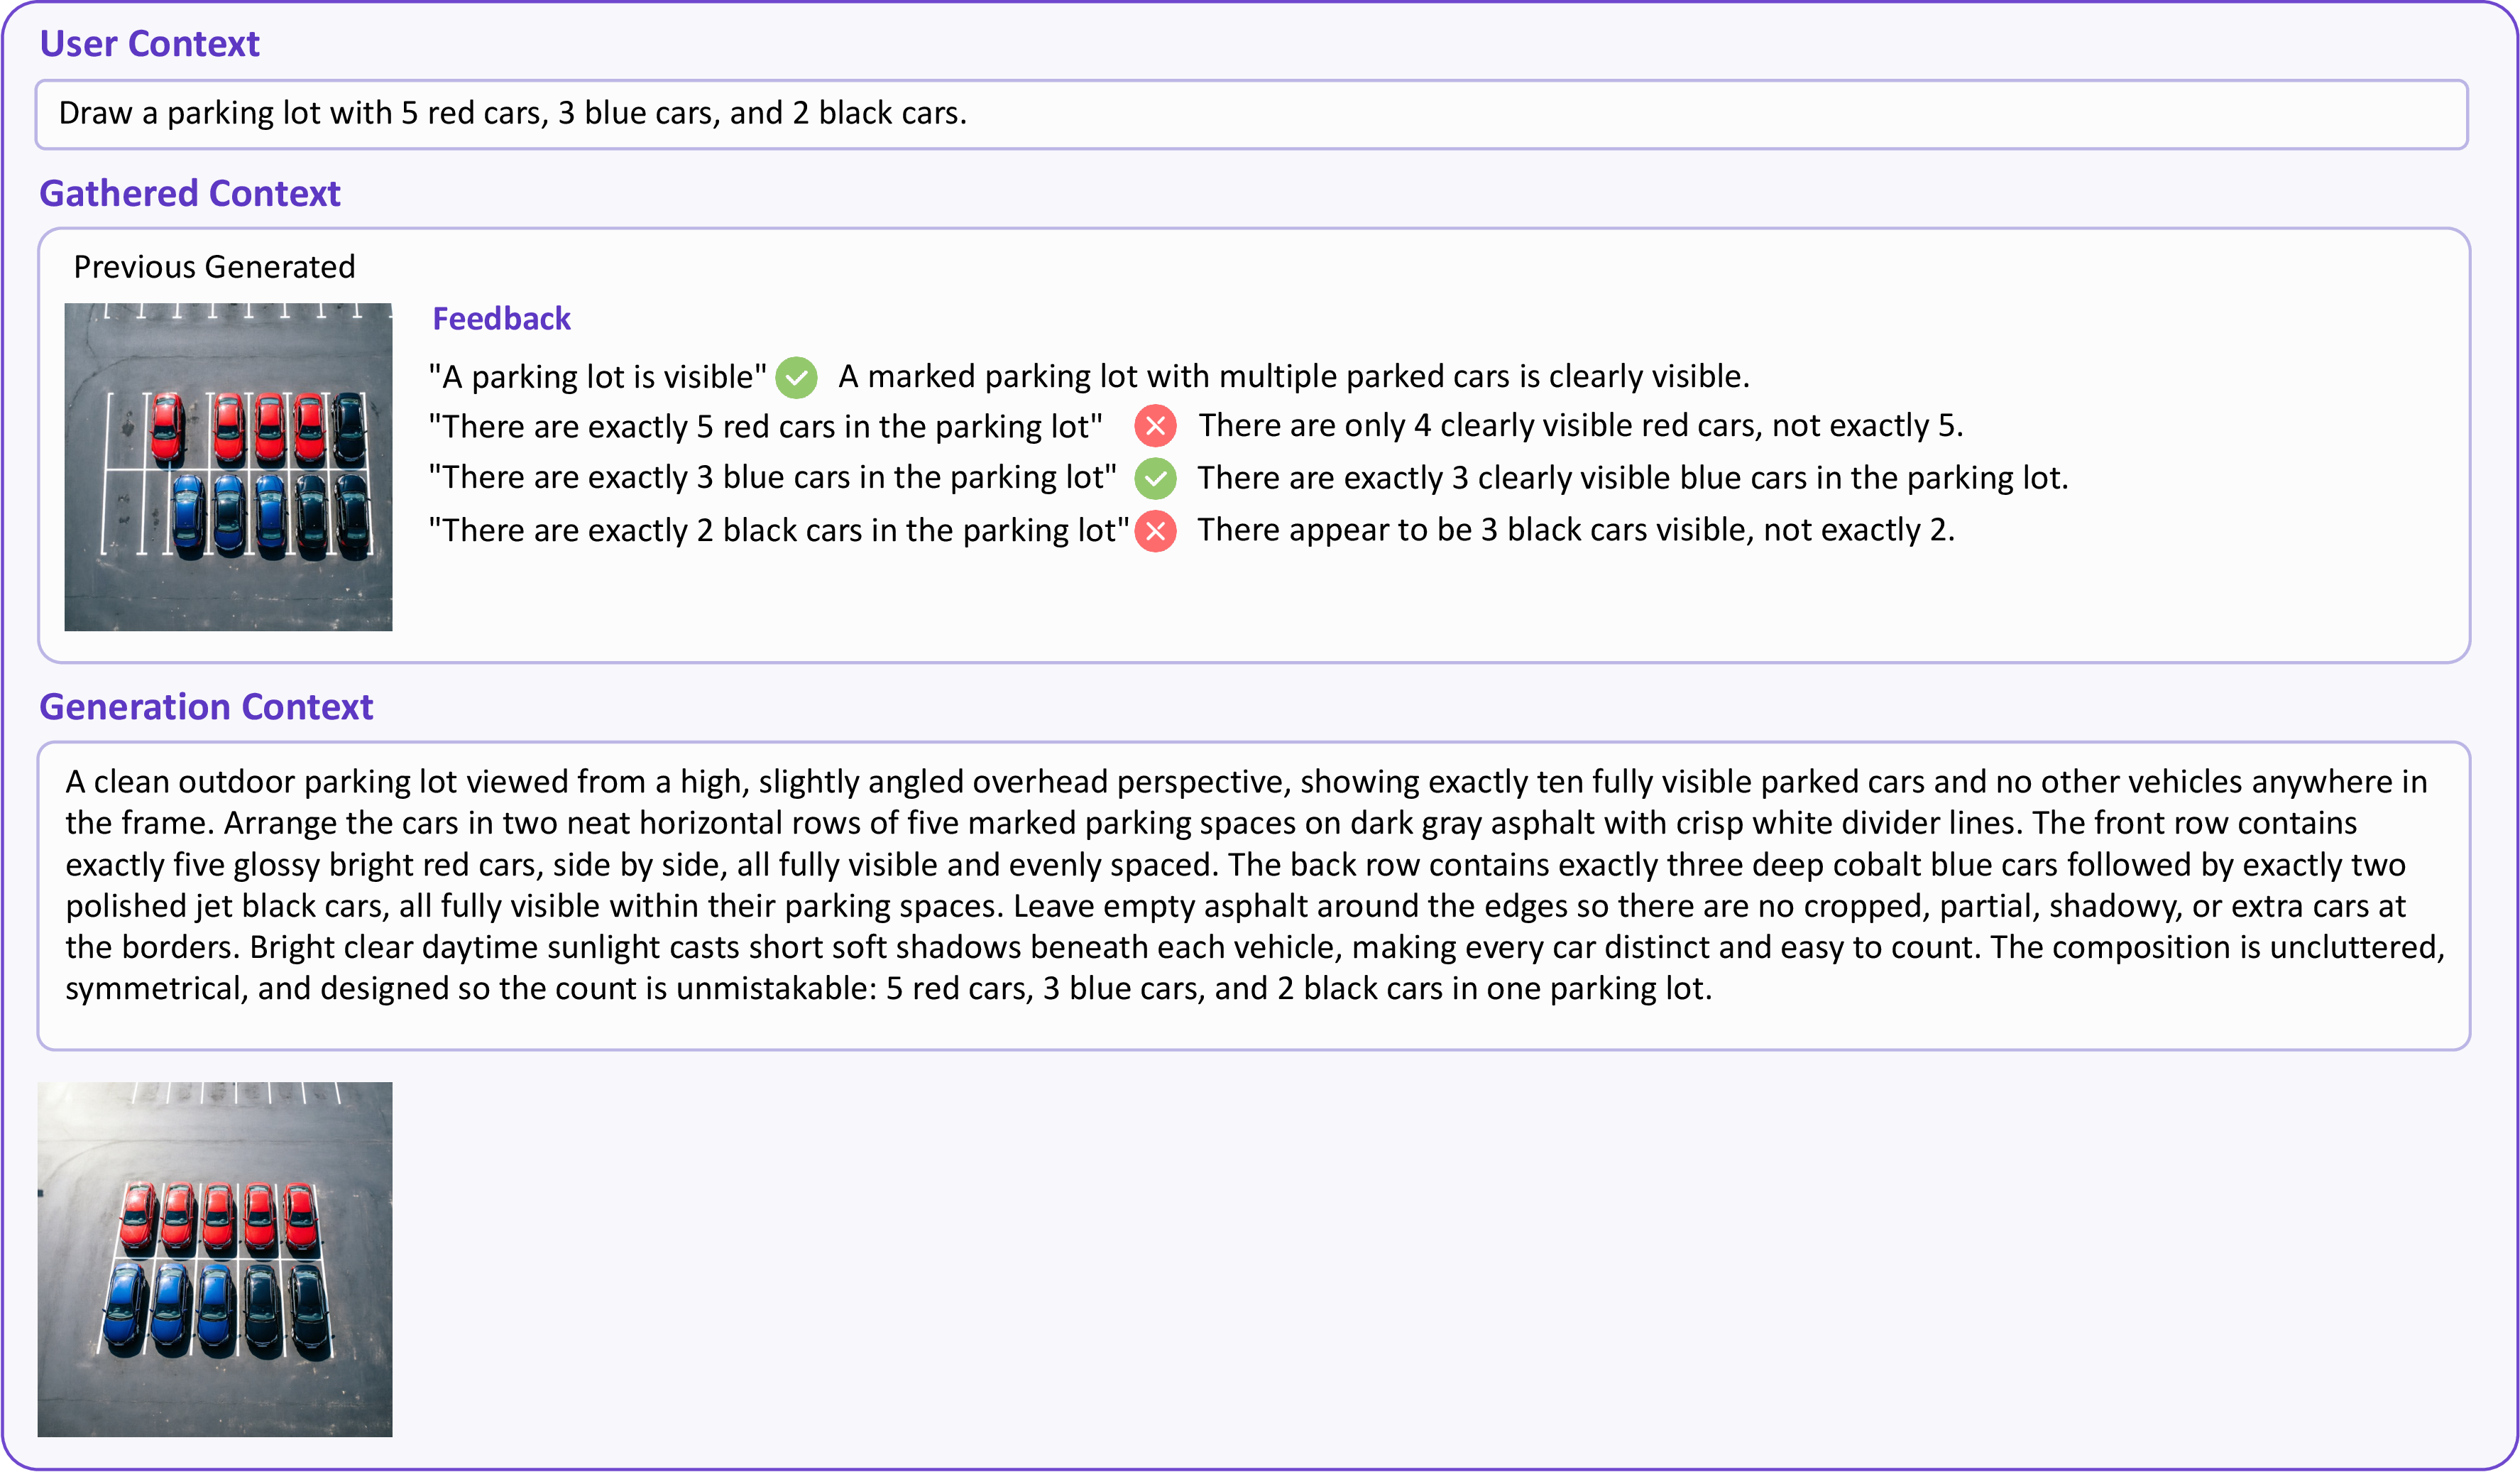Click the Generation Context heading
The width and height of the screenshot is (2520, 1472).
[x=206, y=707]
